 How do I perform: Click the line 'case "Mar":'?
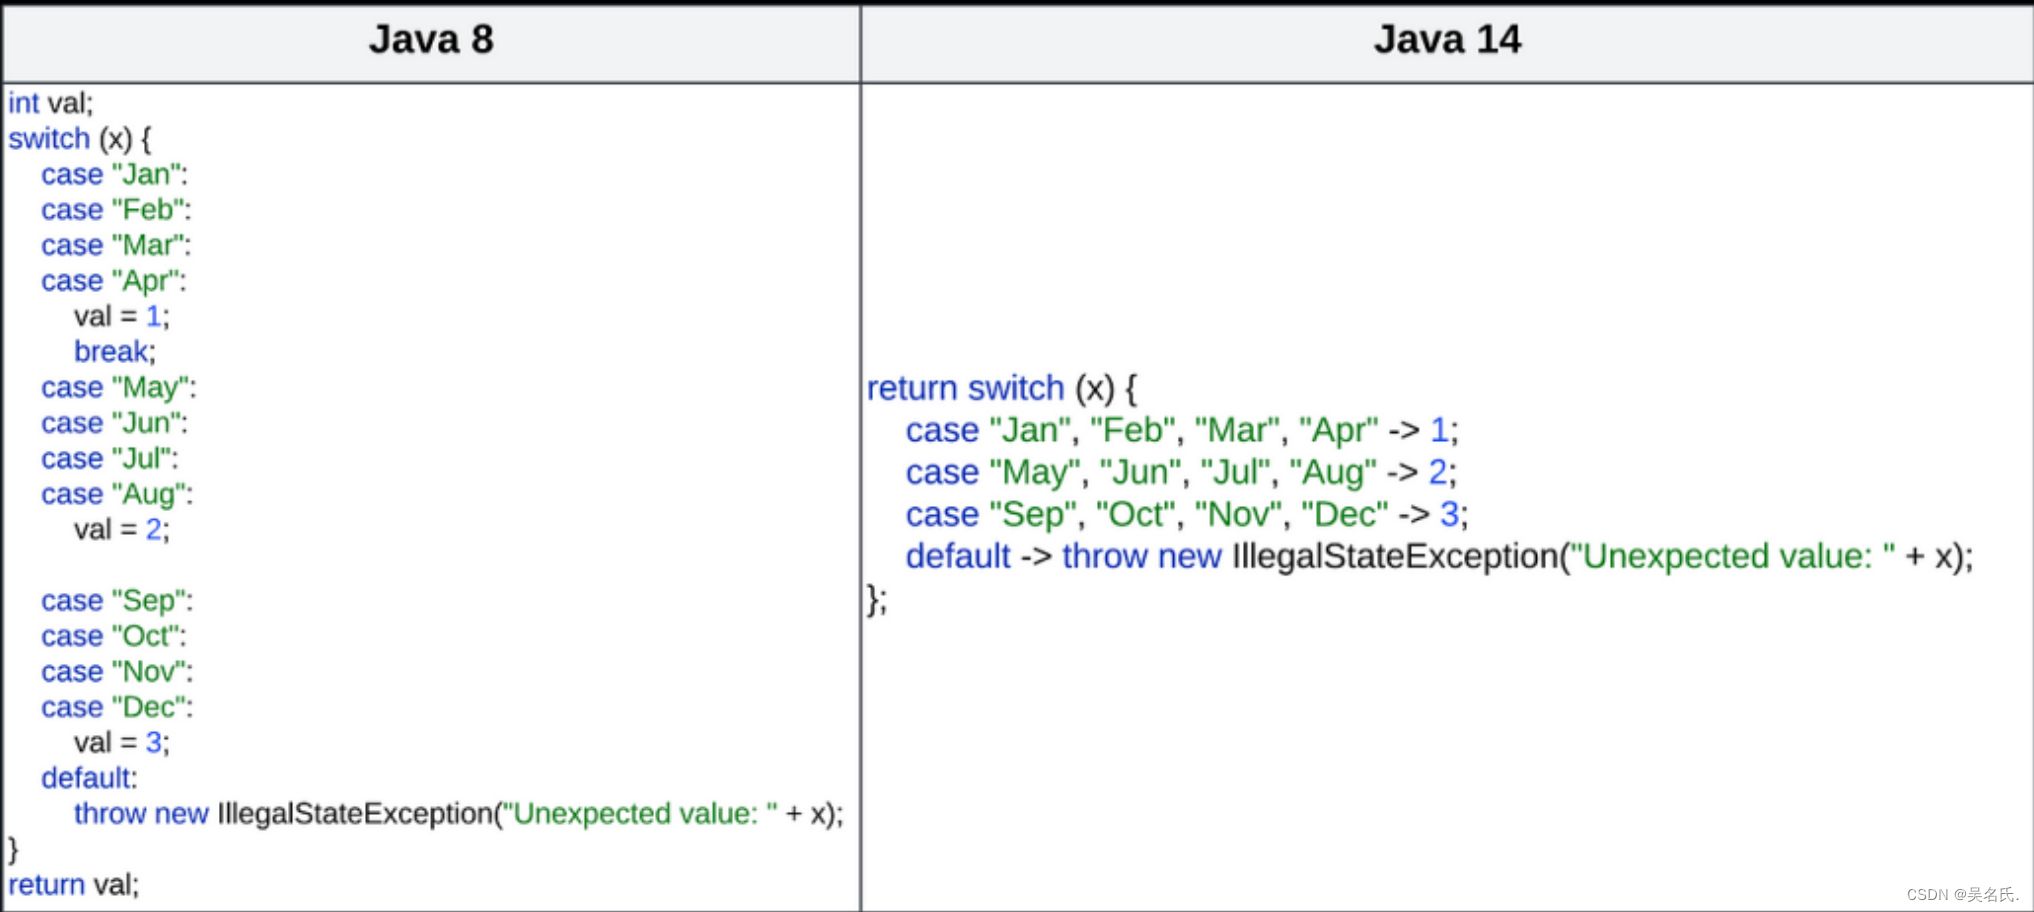click(x=116, y=245)
